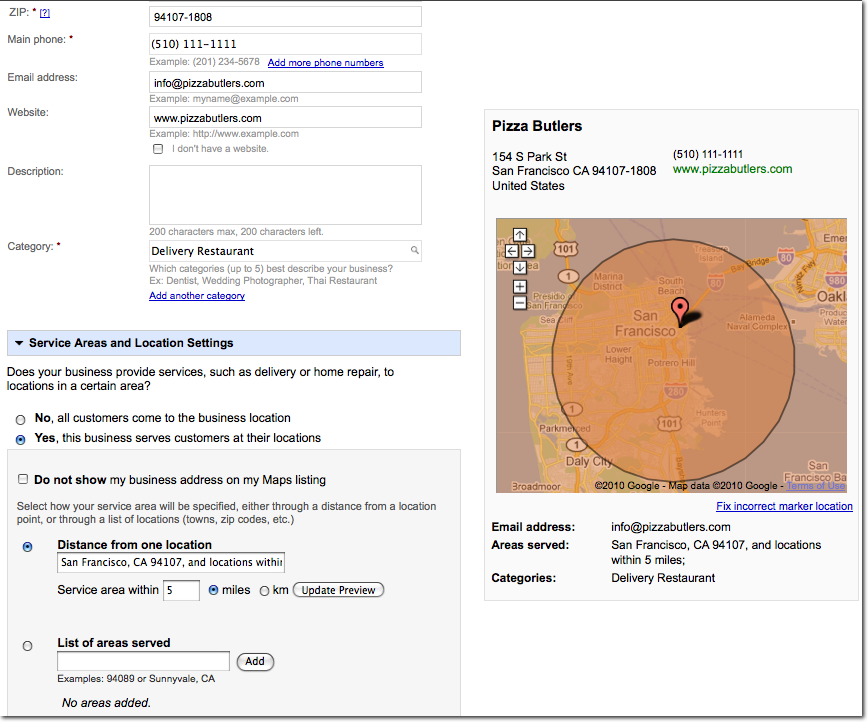Select 'No, all customers come to business location'

click(20, 420)
